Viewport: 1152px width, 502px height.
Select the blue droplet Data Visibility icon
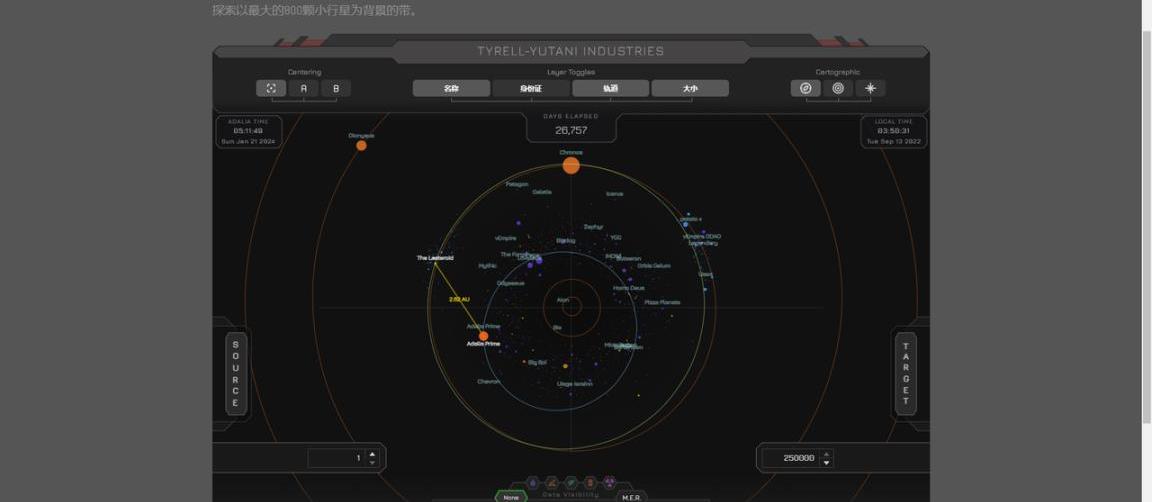click(x=533, y=483)
